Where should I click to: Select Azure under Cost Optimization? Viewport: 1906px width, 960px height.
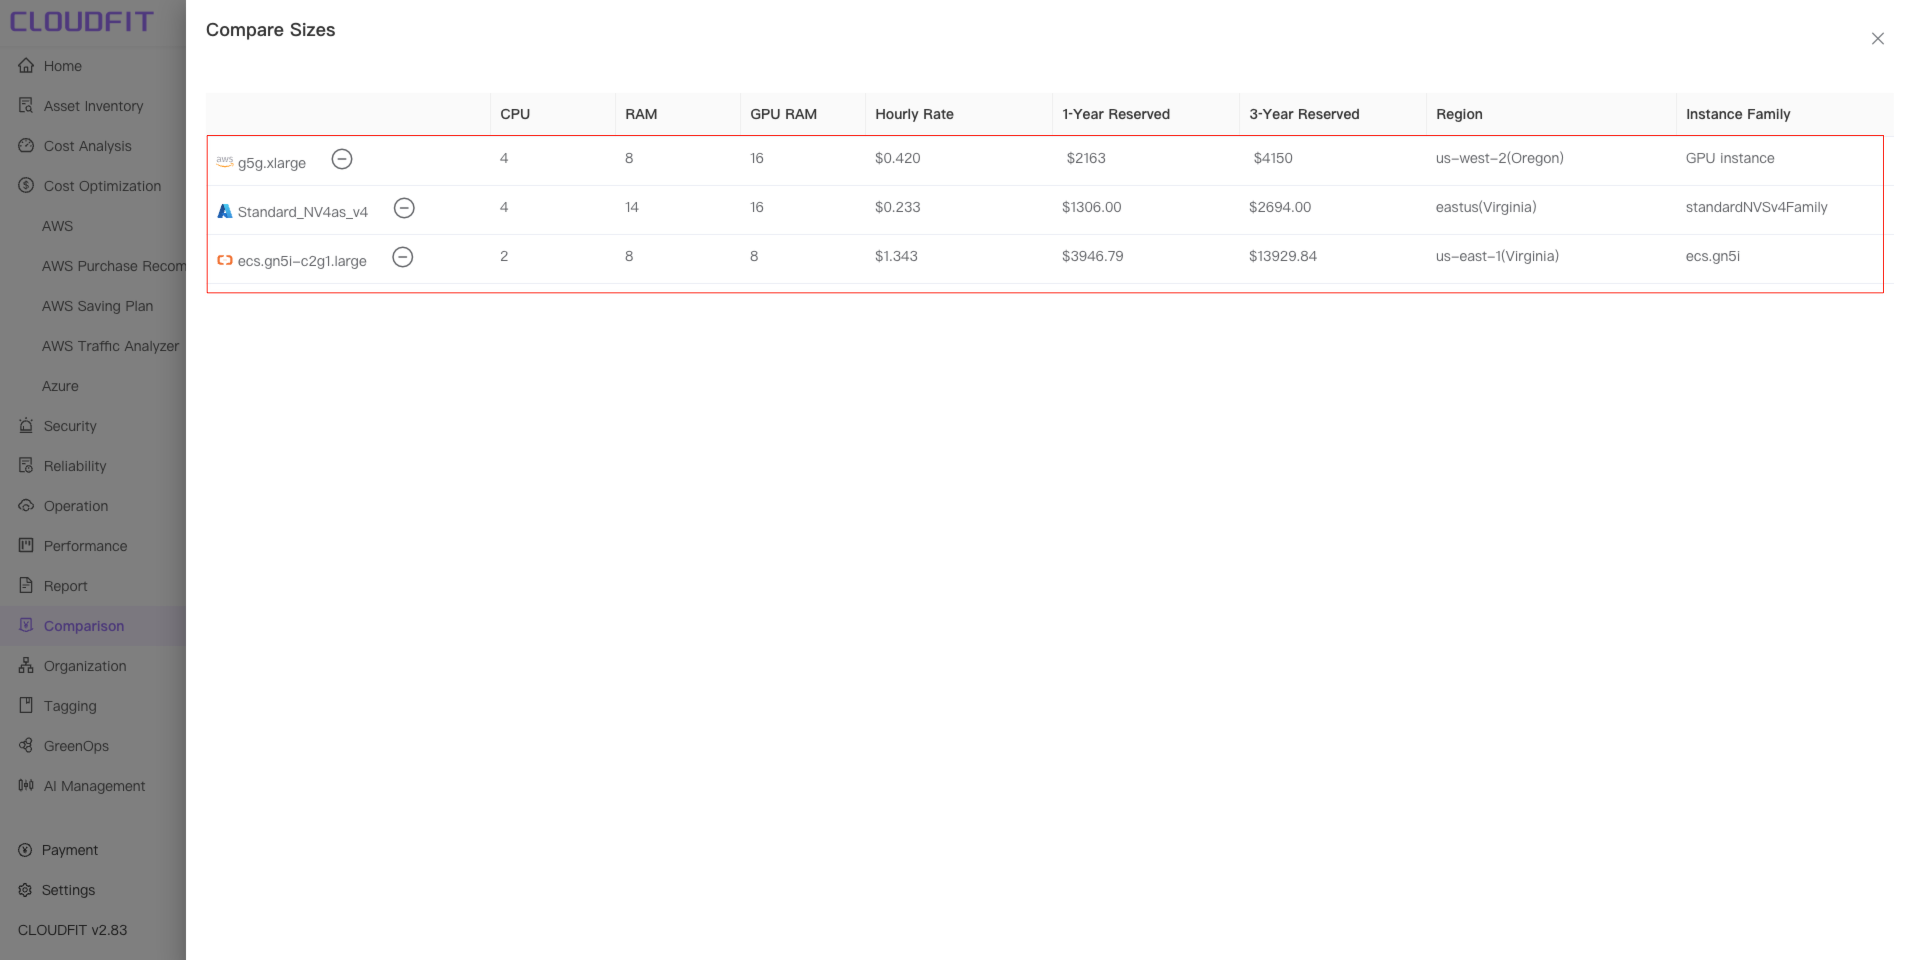60,386
